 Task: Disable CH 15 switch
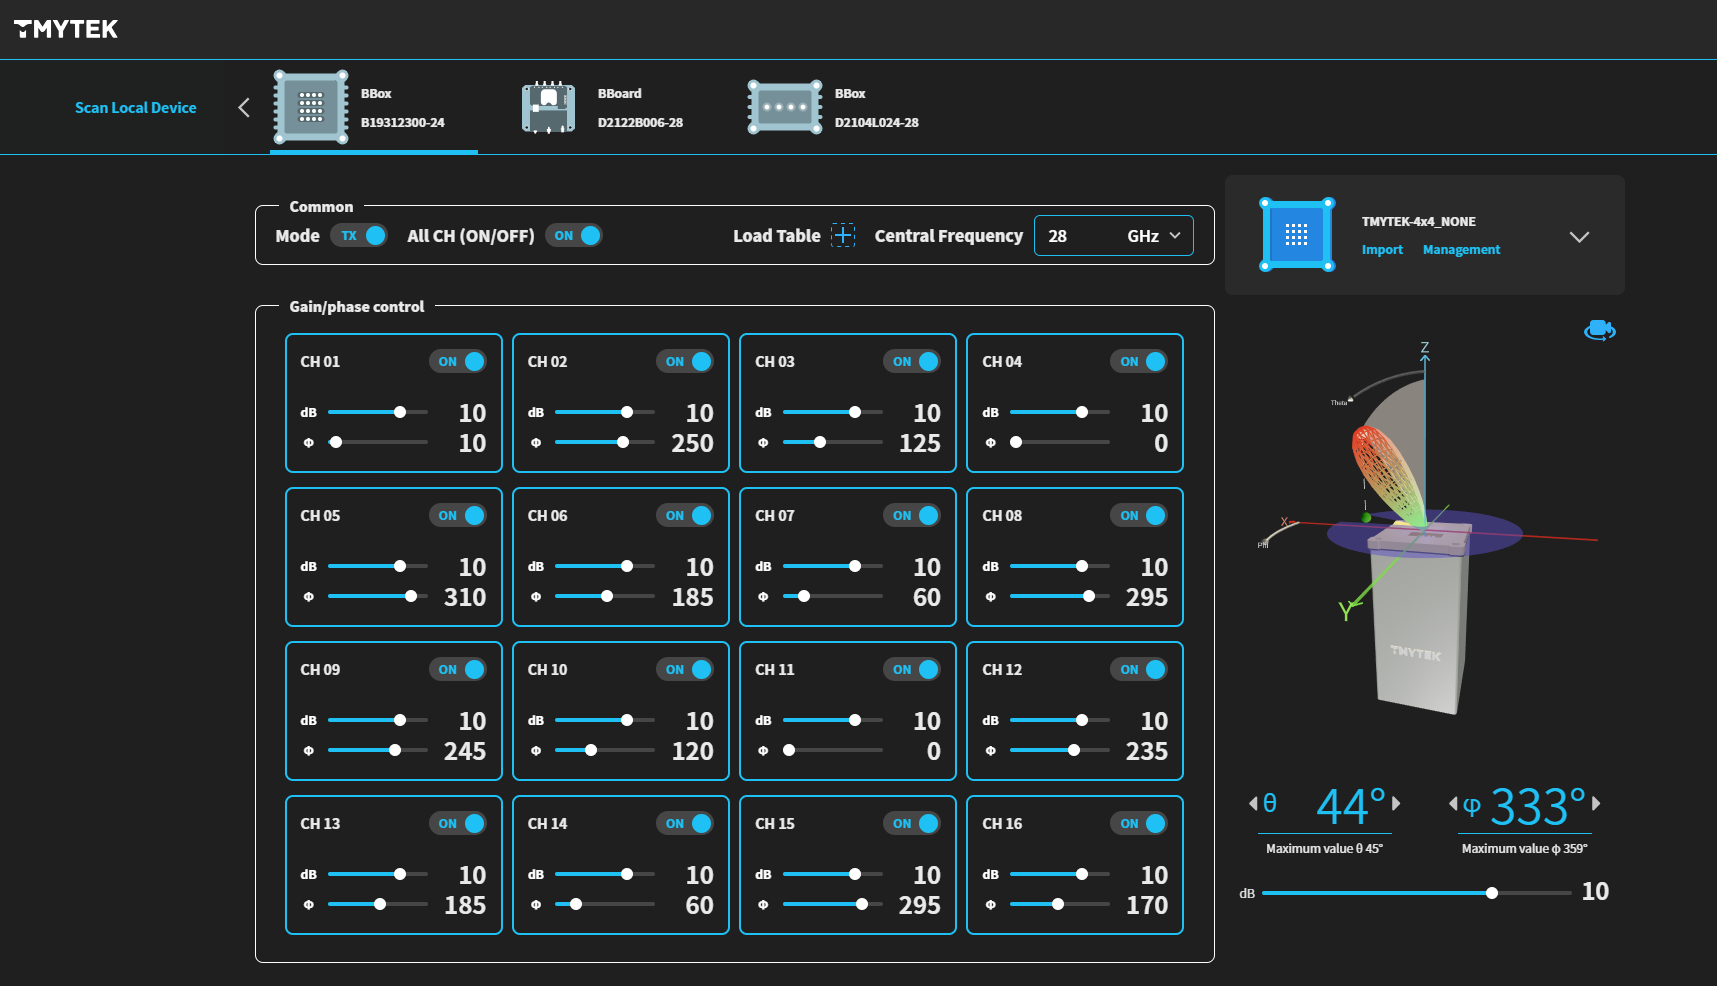pyautogui.click(x=912, y=824)
